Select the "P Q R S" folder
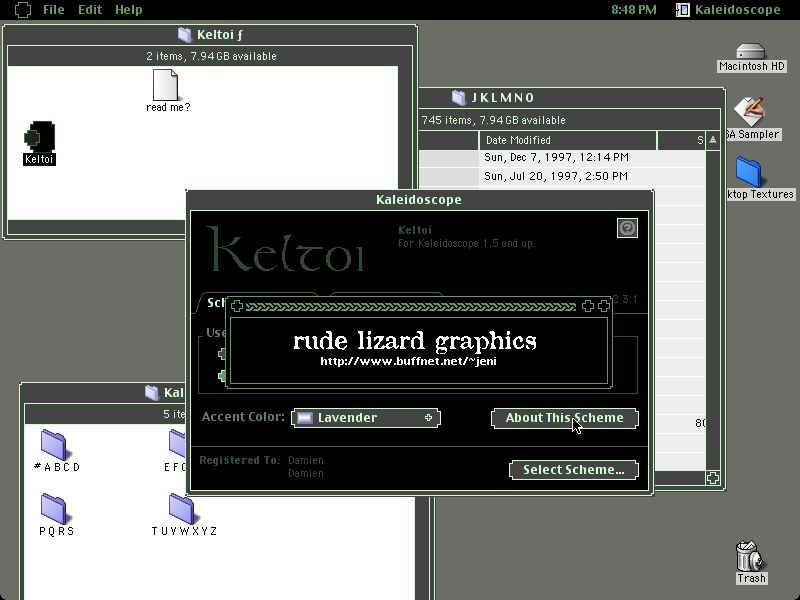 pyautogui.click(x=54, y=509)
